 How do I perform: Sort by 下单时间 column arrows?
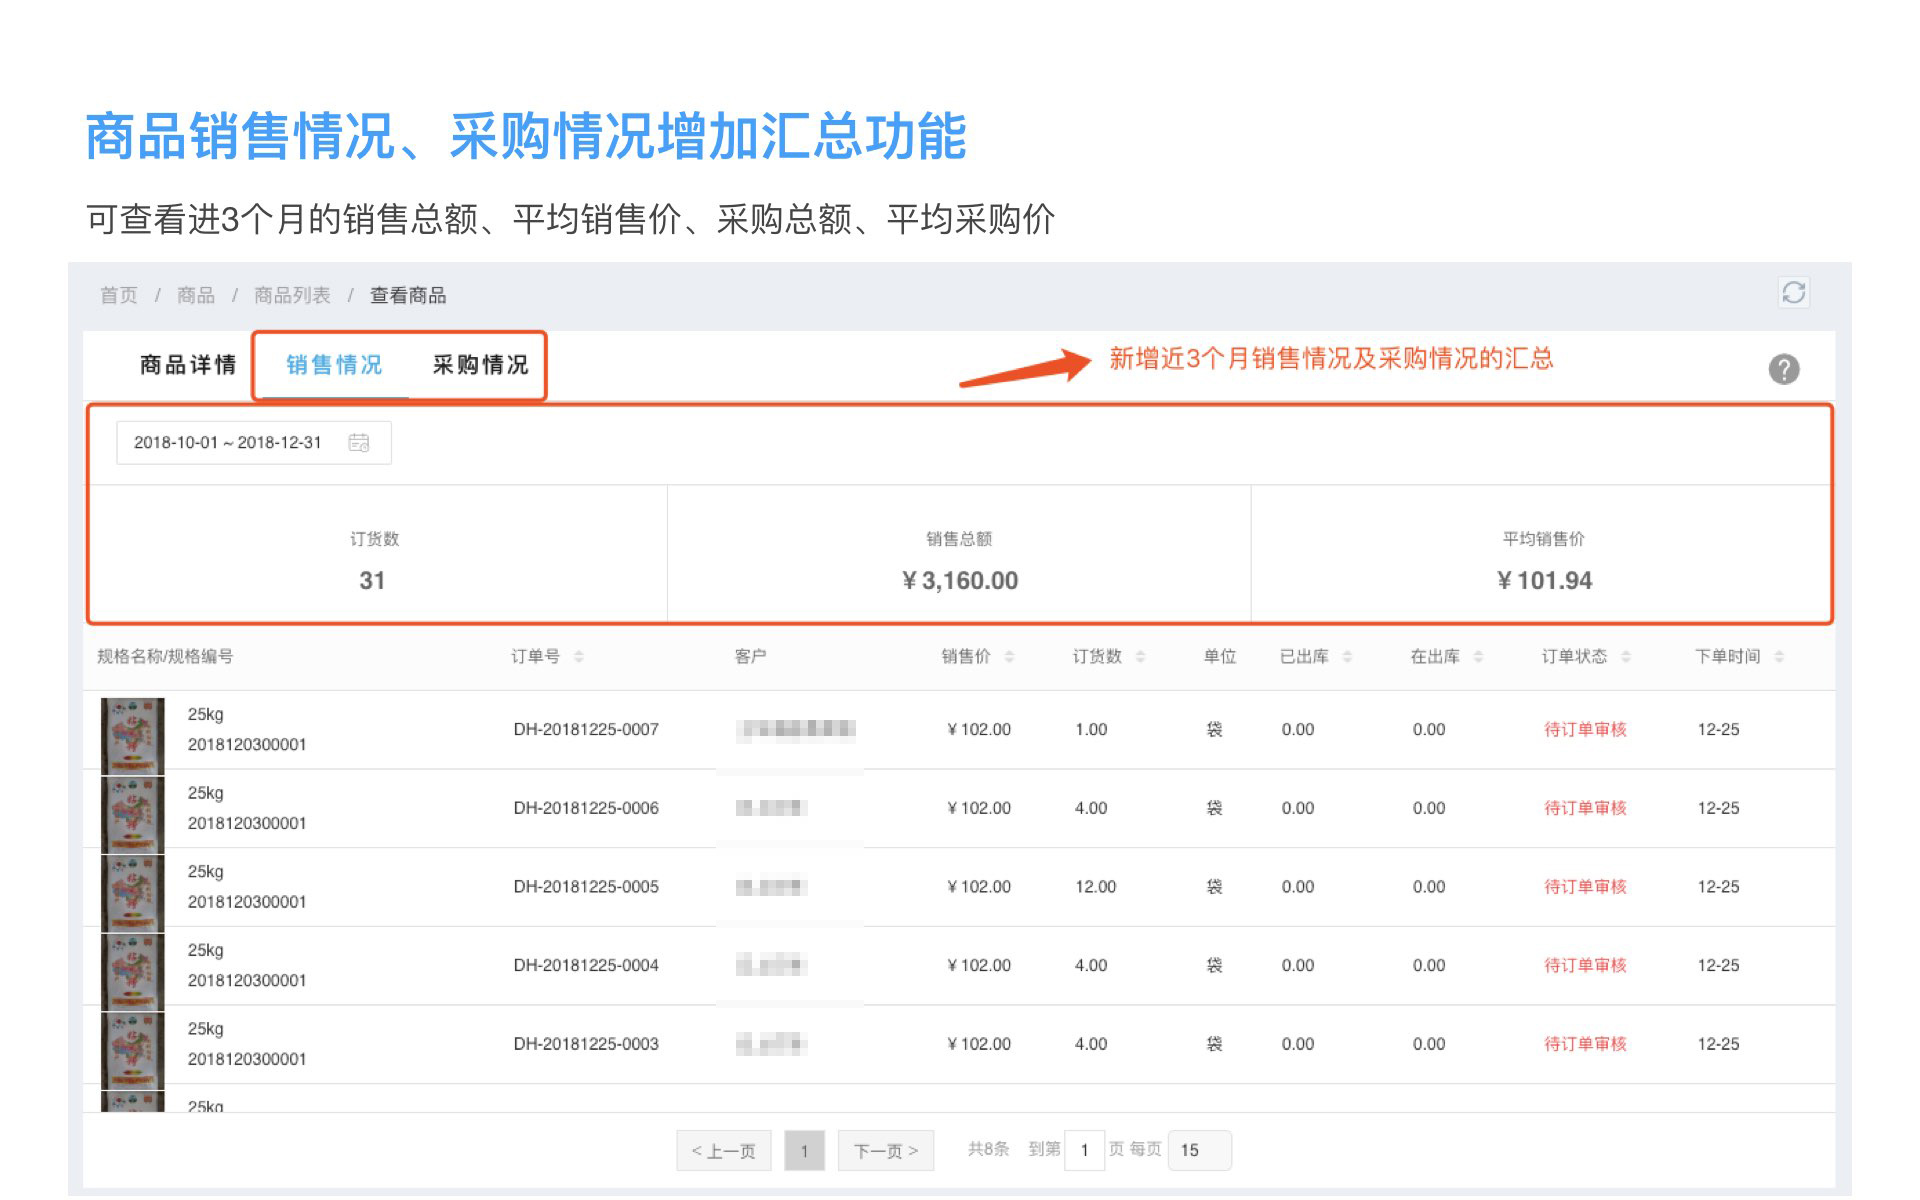pyautogui.click(x=1779, y=657)
